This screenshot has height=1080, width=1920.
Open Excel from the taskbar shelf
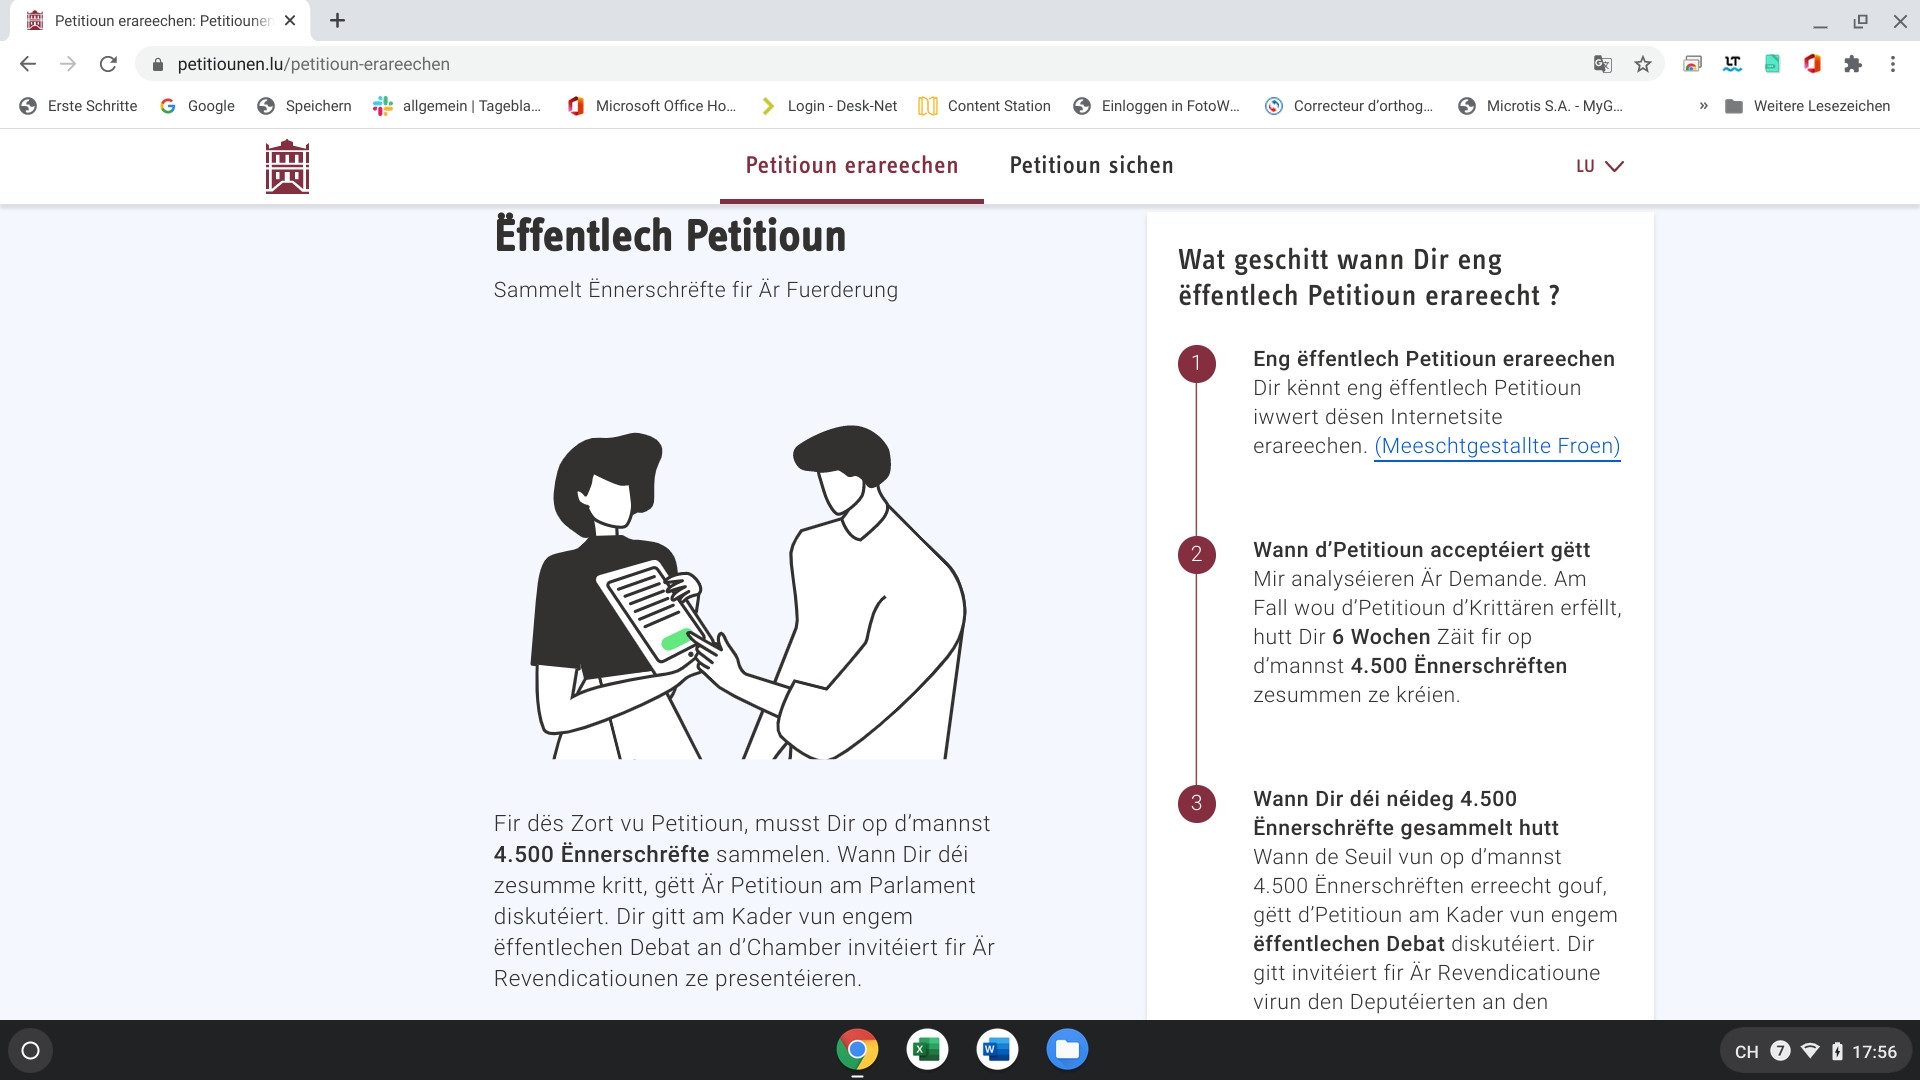(927, 1050)
